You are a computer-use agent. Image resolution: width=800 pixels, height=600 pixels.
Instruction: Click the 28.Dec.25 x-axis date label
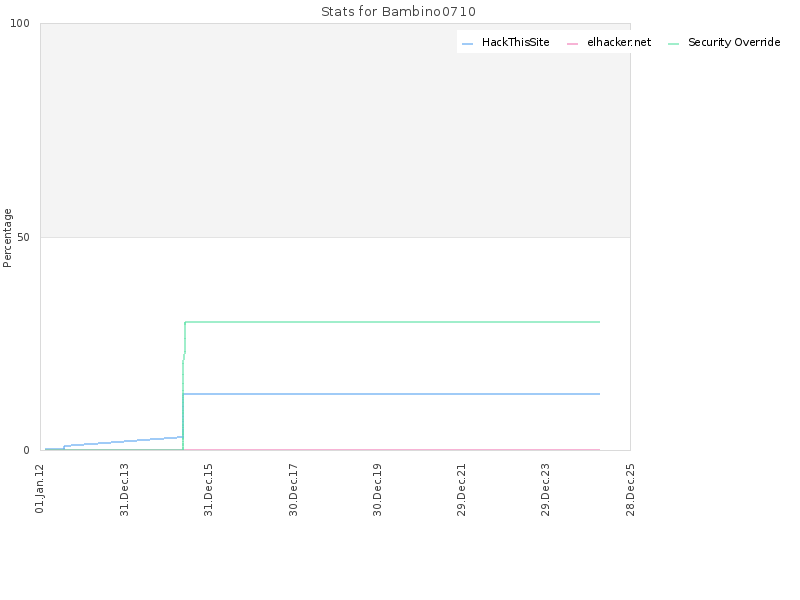tap(630, 490)
